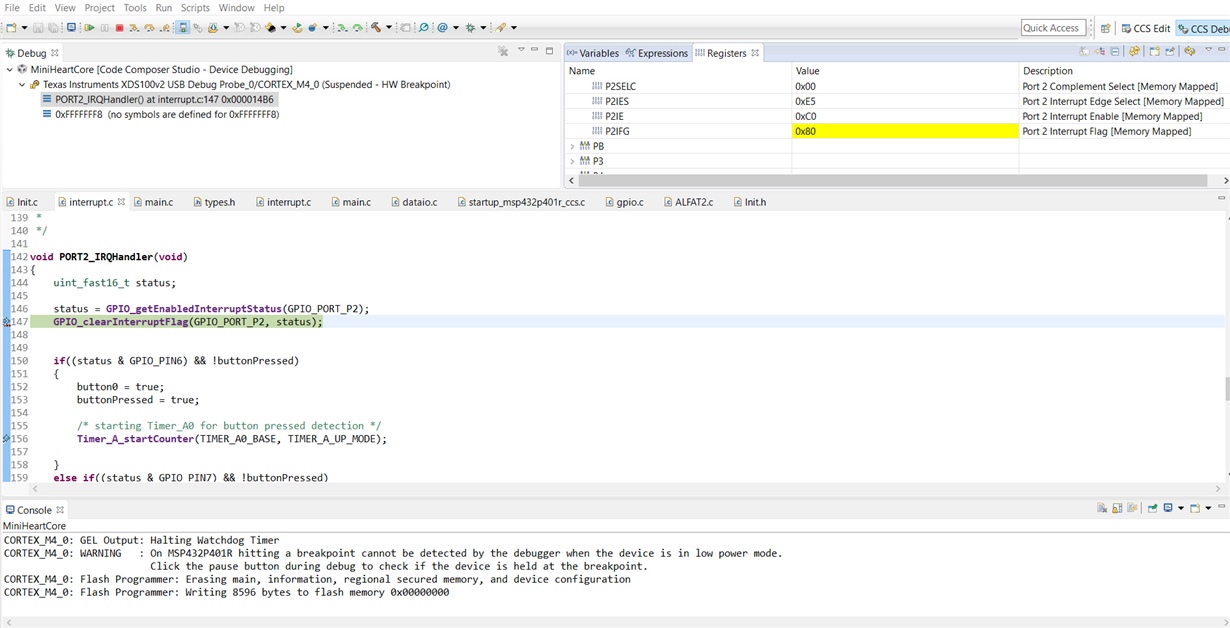Switch to the startup_msp432p401r_ccs.c editor tab
This screenshot has width=1230, height=628.
[x=526, y=202]
